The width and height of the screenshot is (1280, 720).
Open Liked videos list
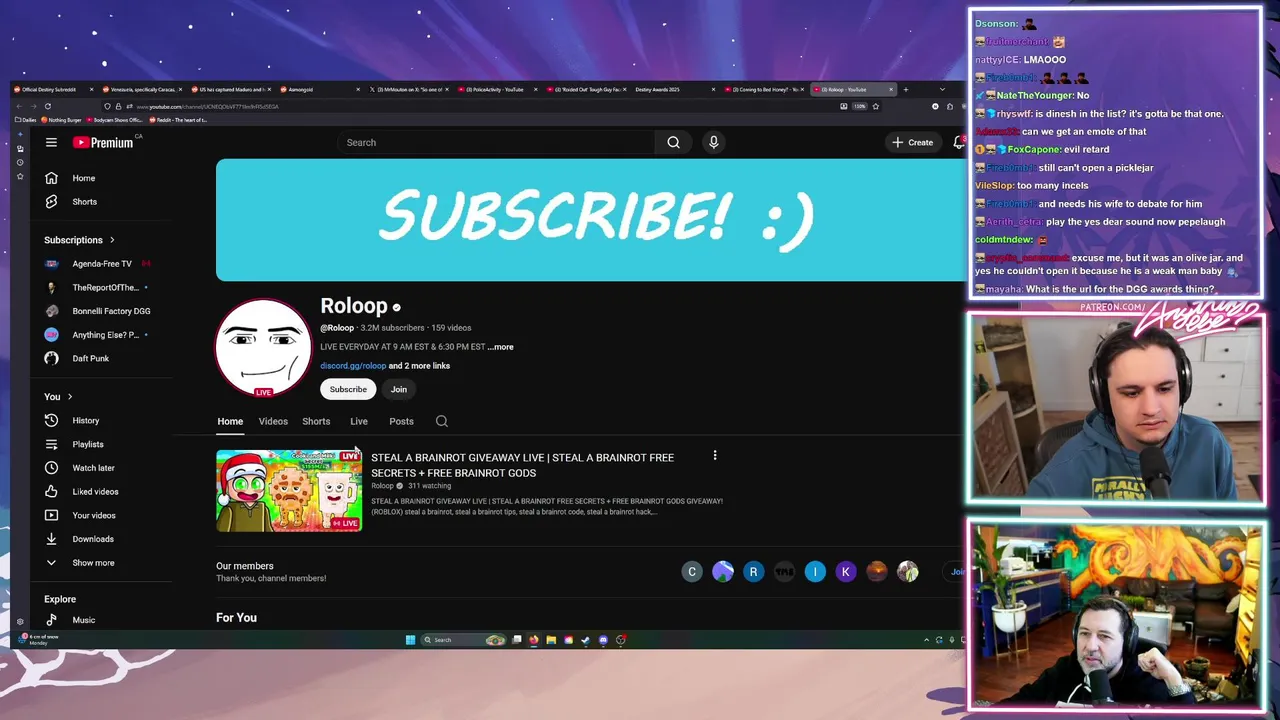pos(95,492)
